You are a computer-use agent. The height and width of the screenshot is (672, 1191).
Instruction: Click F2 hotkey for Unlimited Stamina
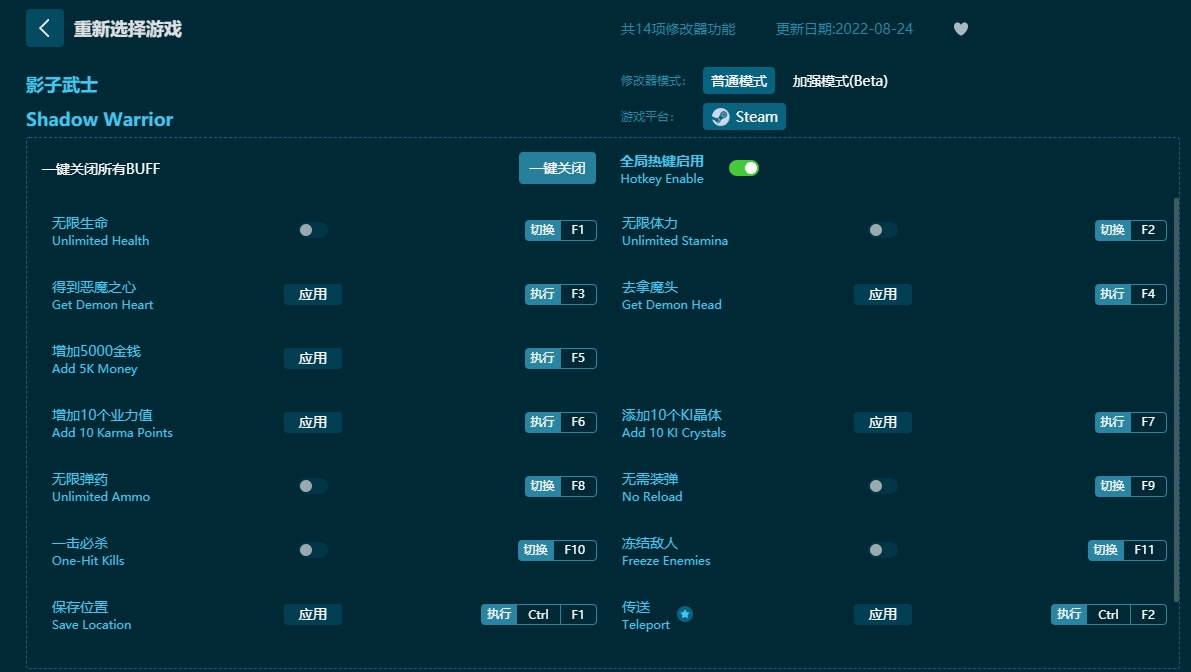point(1148,229)
